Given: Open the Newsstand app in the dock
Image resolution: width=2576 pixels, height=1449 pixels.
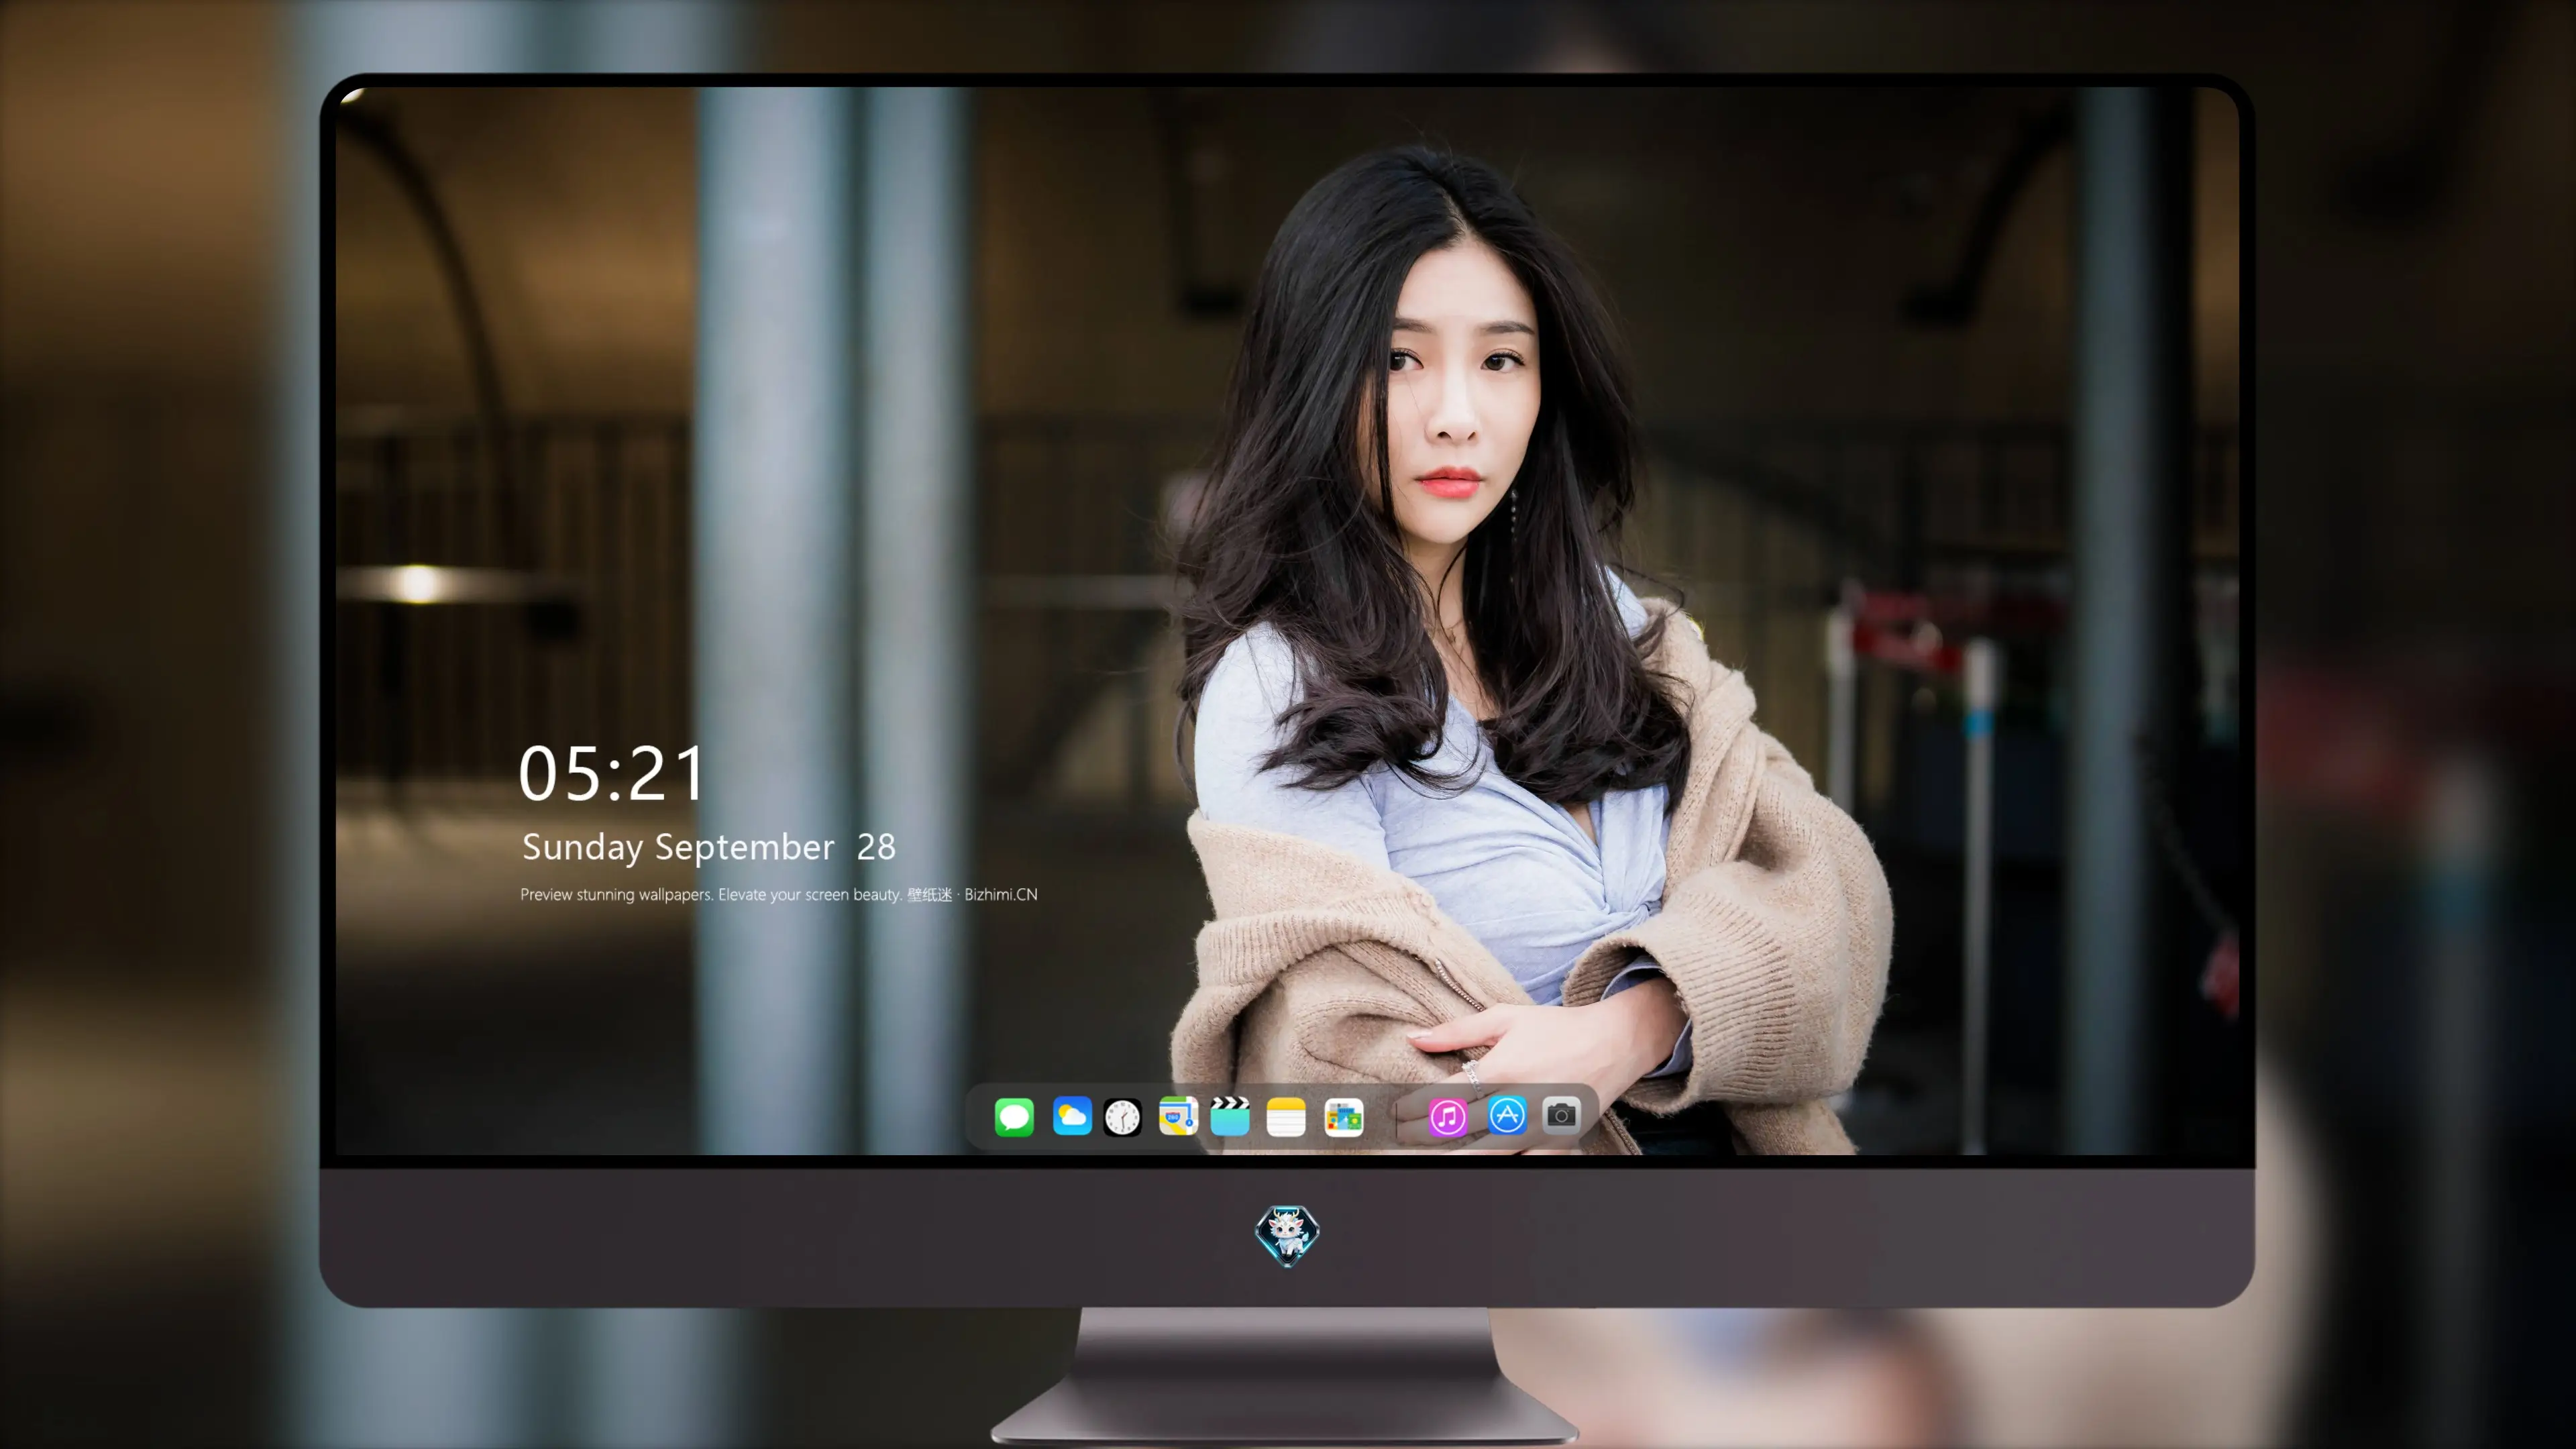Looking at the screenshot, I should click(1343, 1117).
